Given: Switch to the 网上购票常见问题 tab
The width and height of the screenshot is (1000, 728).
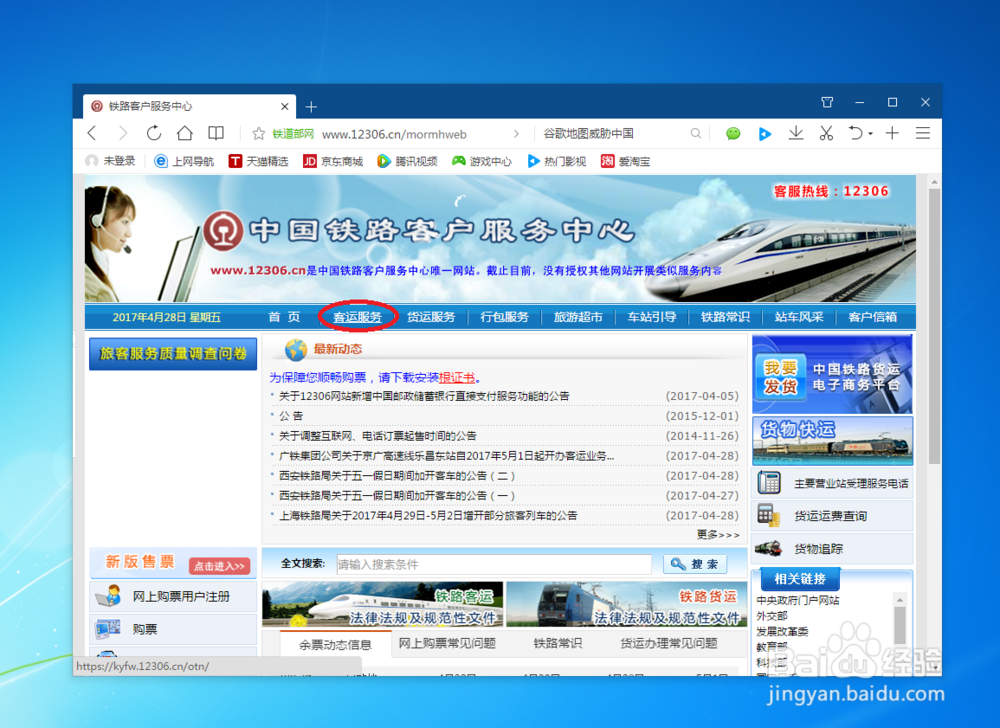Looking at the screenshot, I should (447, 643).
